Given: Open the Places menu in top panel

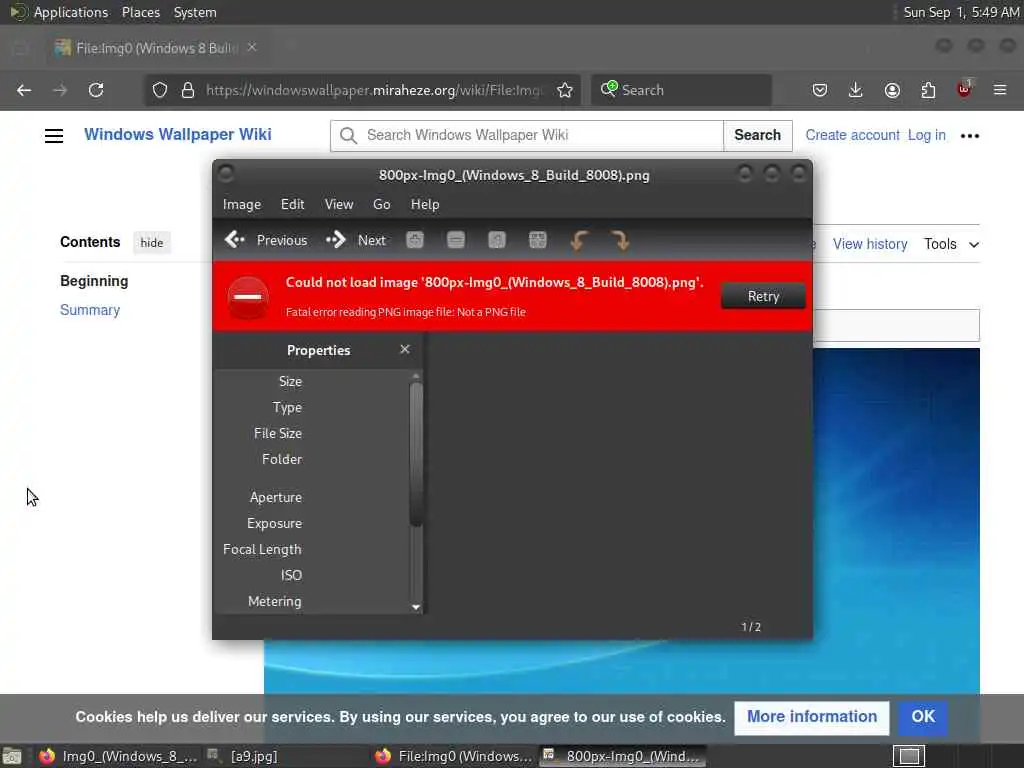Looking at the screenshot, I should pos(141,12).
